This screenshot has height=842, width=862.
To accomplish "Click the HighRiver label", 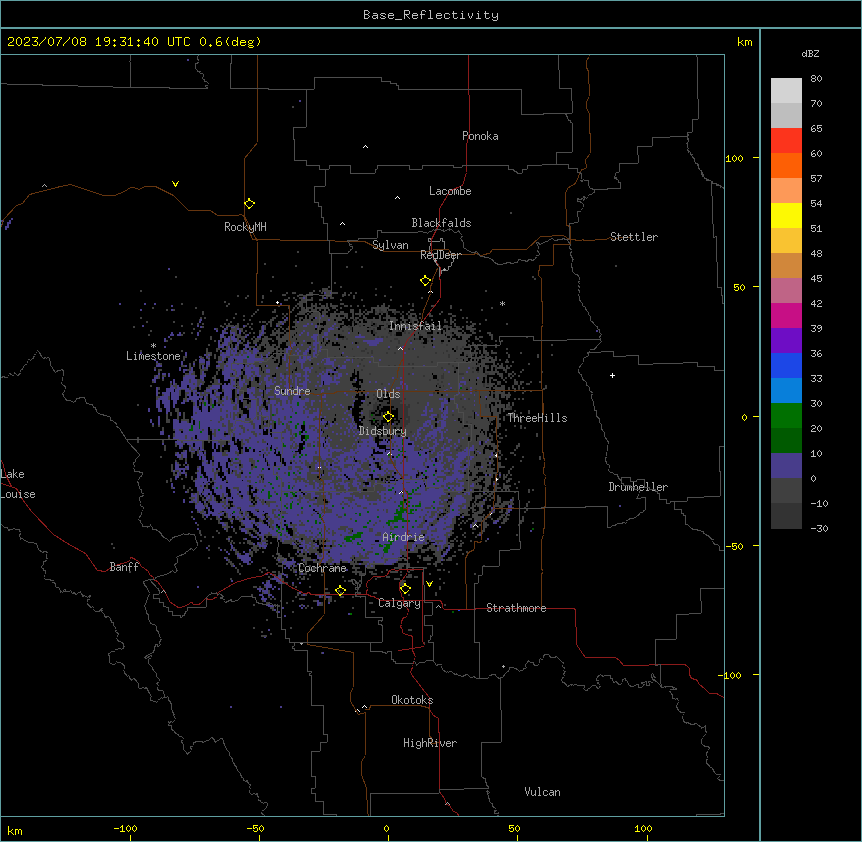I will (430, 743).
